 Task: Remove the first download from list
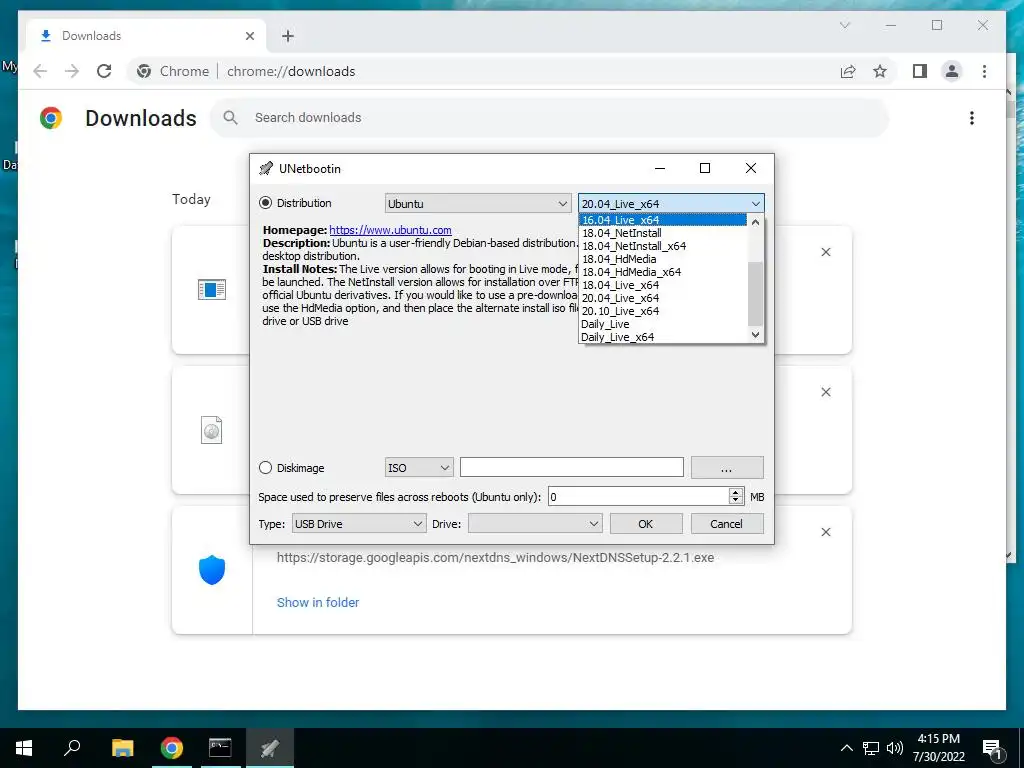(x=826, y=252)
